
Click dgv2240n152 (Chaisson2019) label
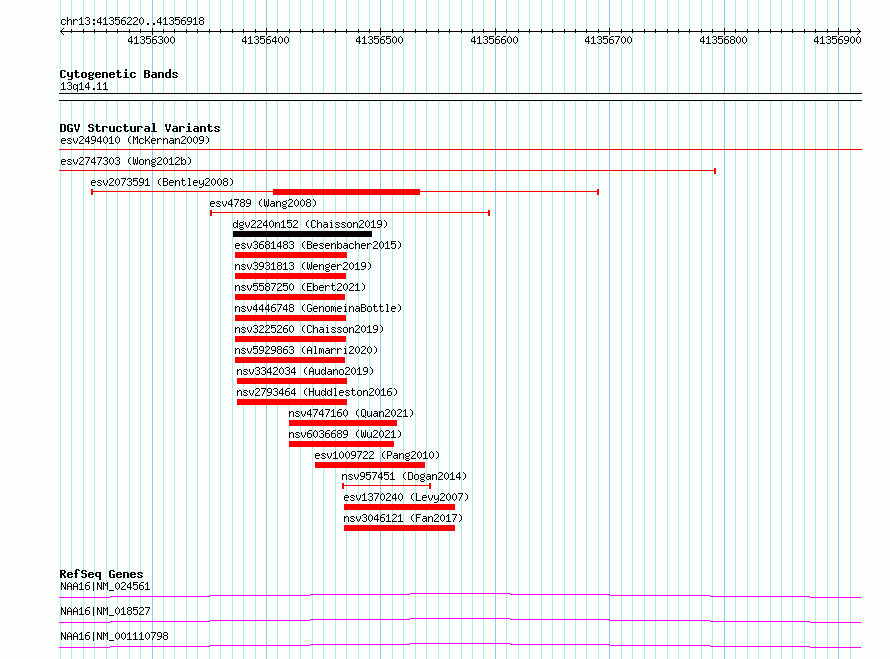click(310, 224)
